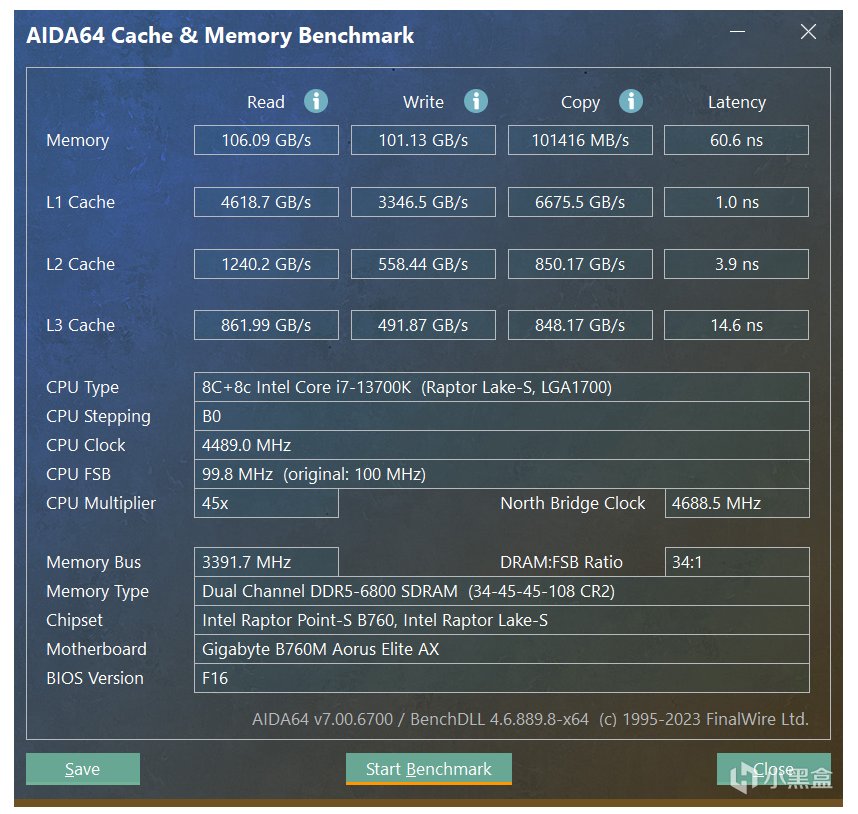Click the Memory row label
858x814 pixels.
[78, 141]
